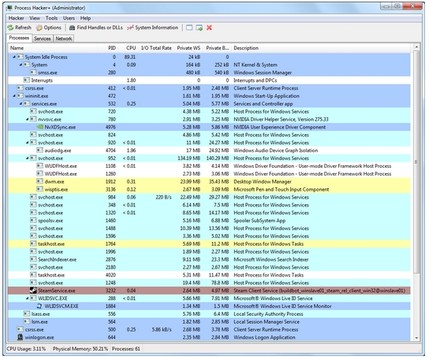Sort by the CPU column header

tap(128, 48)
